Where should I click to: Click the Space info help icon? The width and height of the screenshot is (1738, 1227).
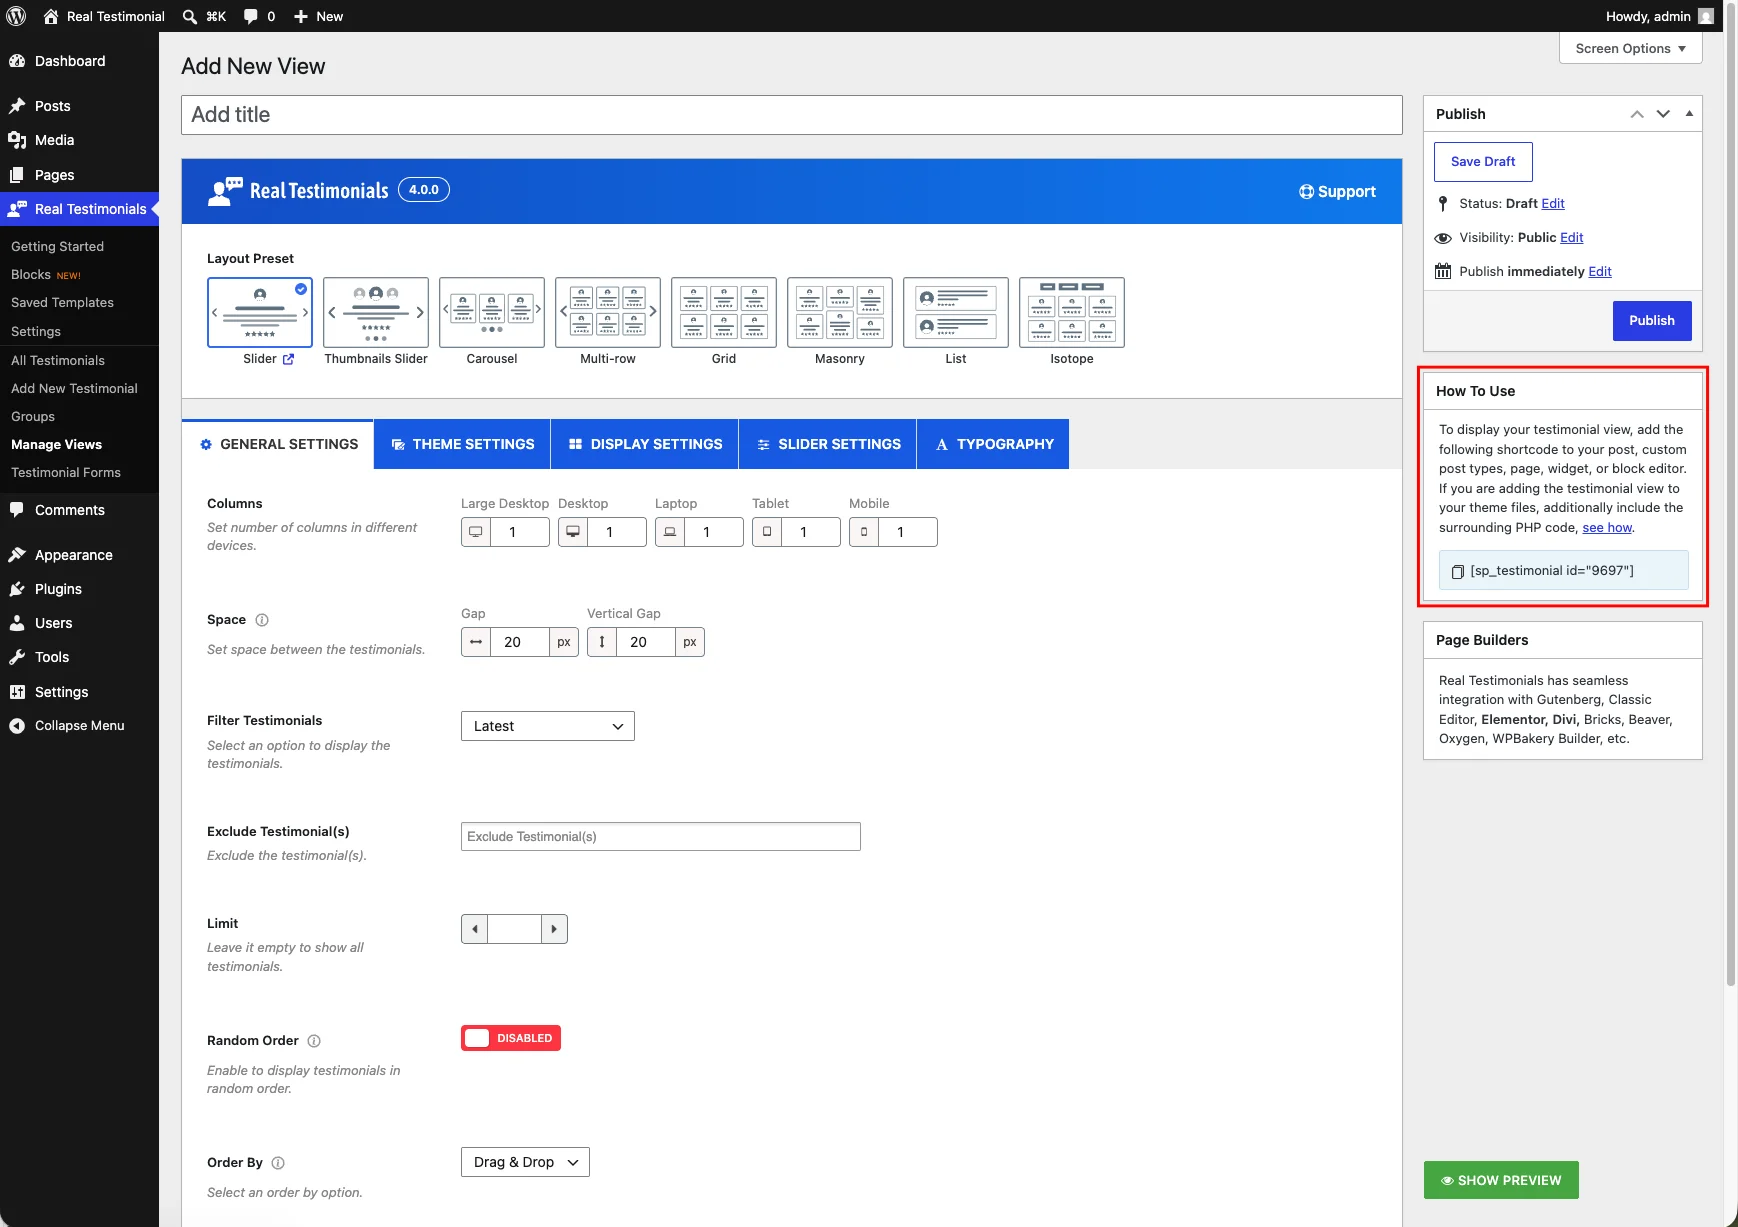[262, 620]
